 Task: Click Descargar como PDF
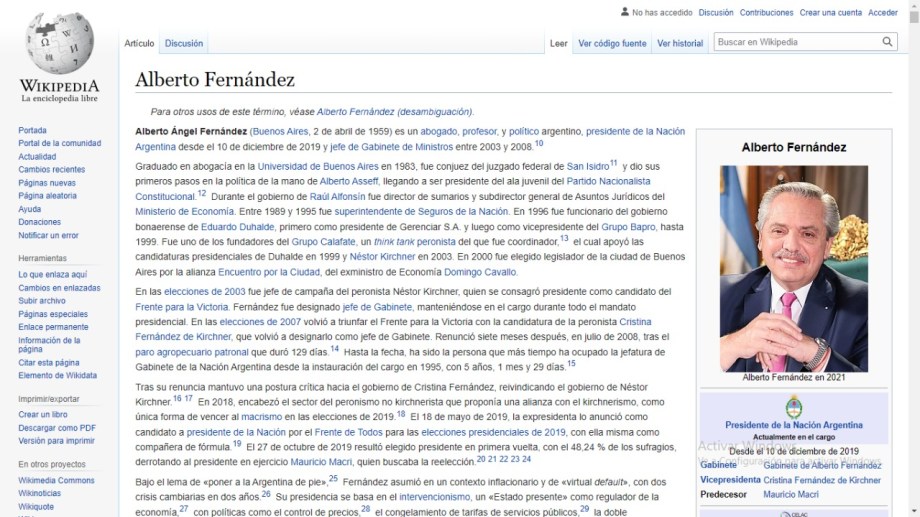[57, 428]
